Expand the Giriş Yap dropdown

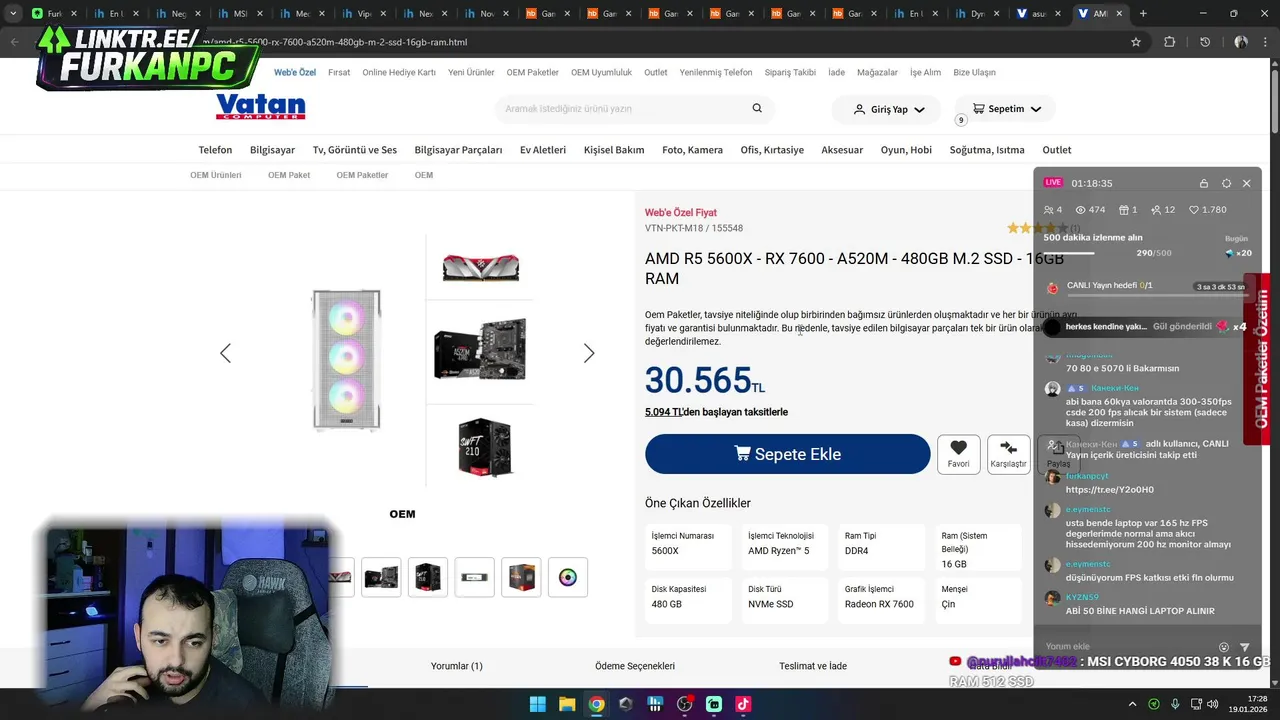point(920,109)
